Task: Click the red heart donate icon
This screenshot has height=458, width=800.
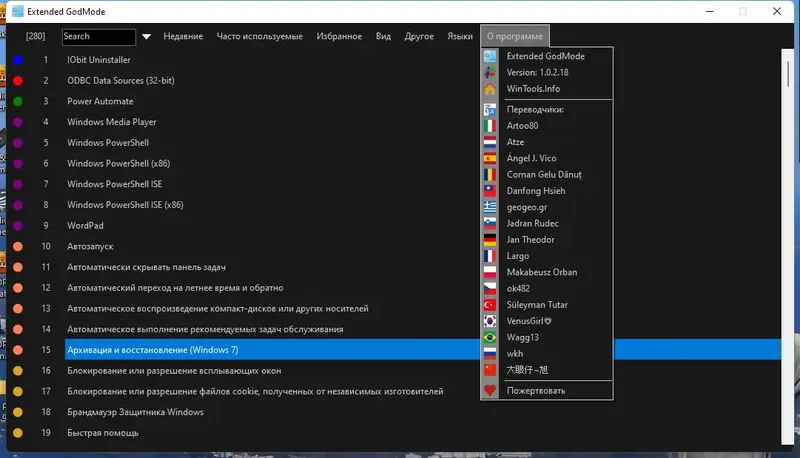Action: point(490,391)
